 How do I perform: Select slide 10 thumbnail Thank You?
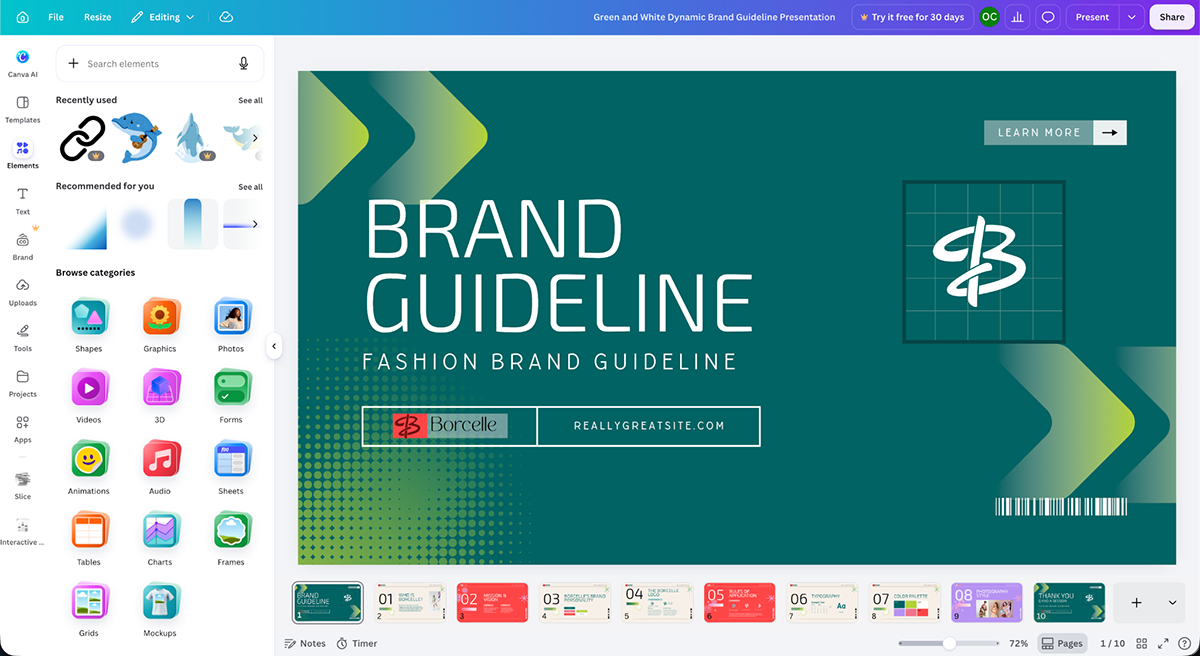click(x=1069, y=603)
